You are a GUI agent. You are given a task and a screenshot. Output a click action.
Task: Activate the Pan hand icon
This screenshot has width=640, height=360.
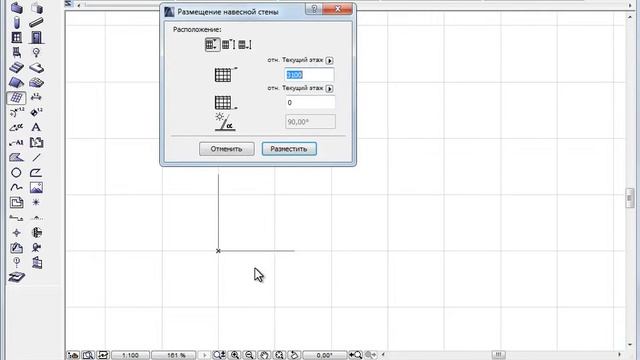264,355
